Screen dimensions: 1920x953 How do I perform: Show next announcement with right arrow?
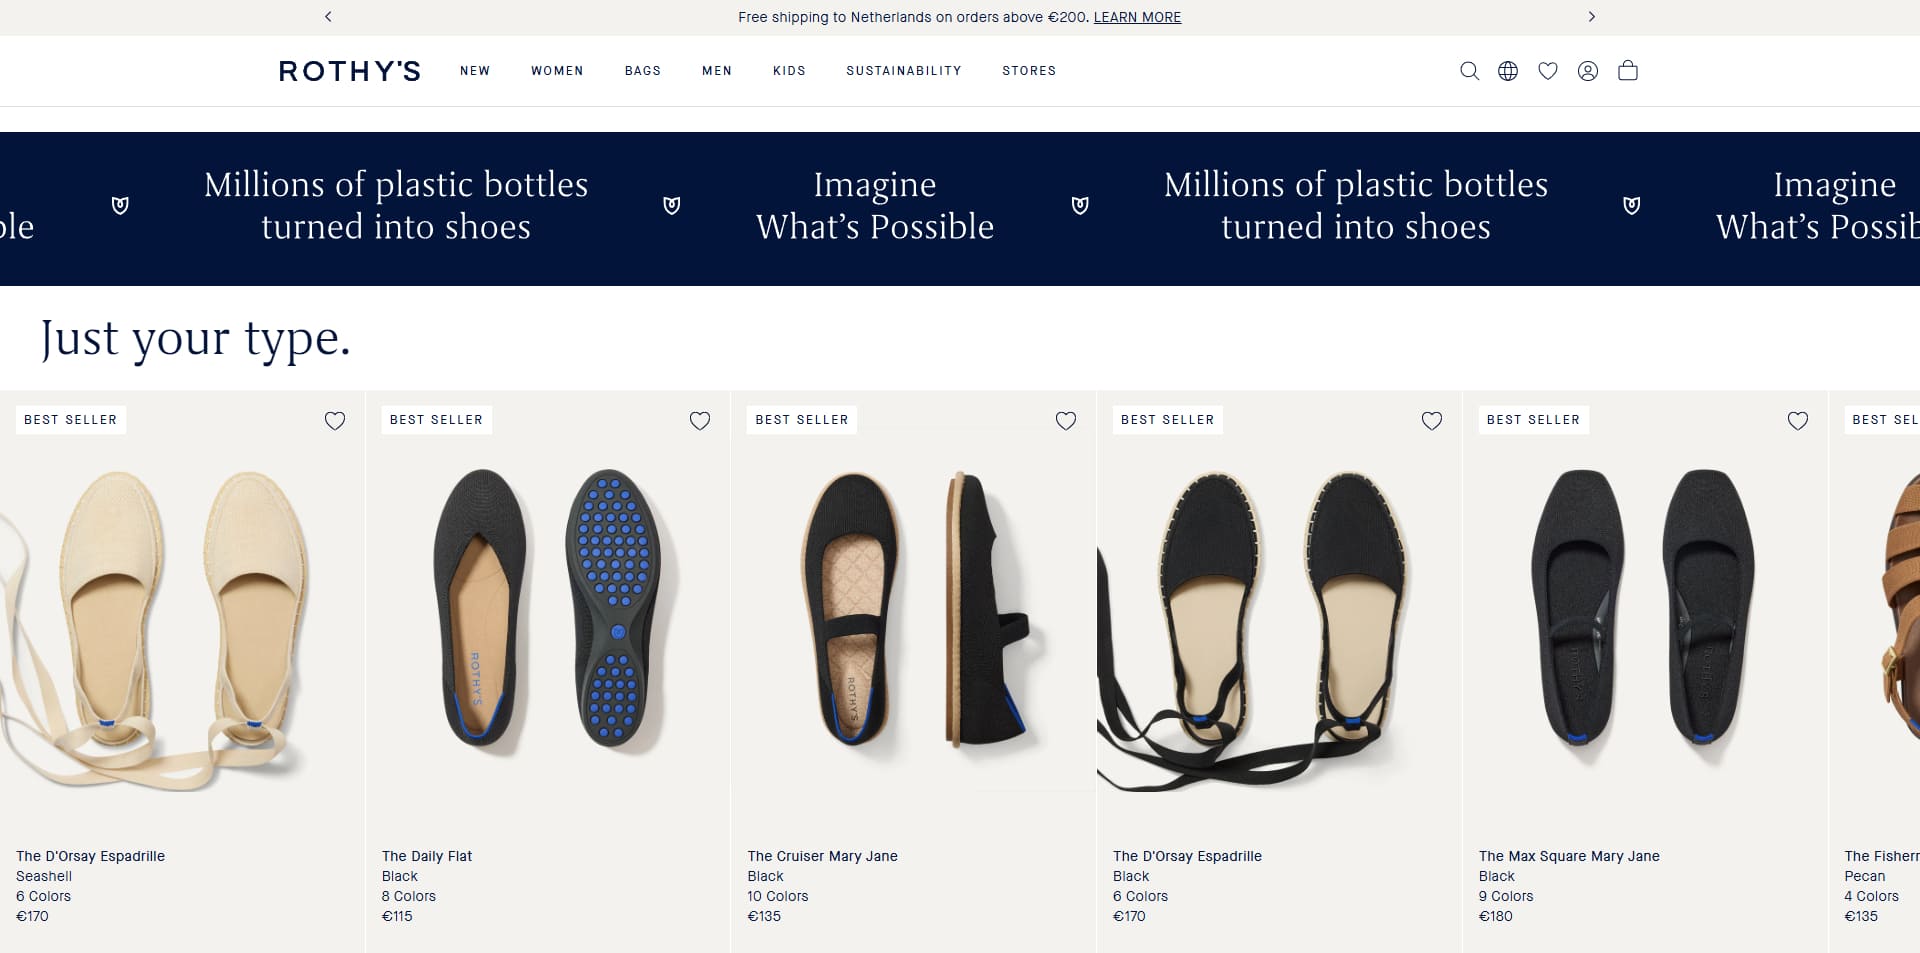click(x=1592, y=17)
